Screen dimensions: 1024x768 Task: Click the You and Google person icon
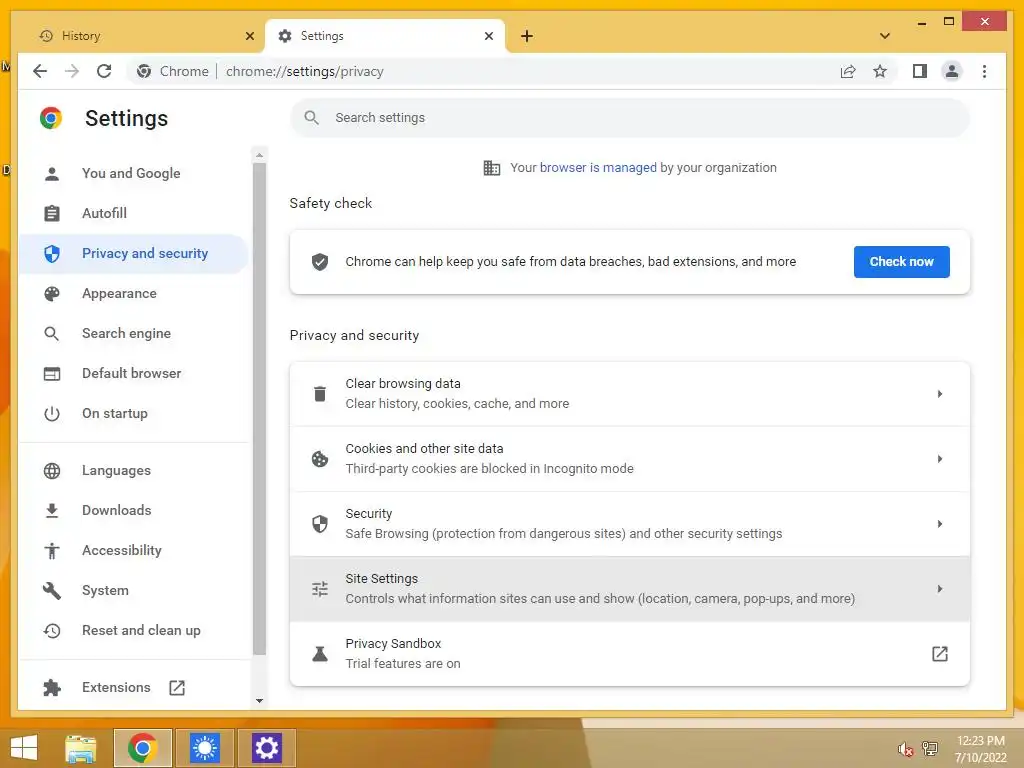tap(52, 174)
